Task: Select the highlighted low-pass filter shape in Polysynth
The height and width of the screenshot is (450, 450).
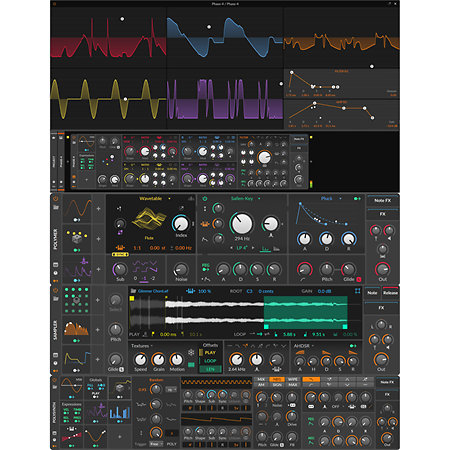Action: point(311,379)
